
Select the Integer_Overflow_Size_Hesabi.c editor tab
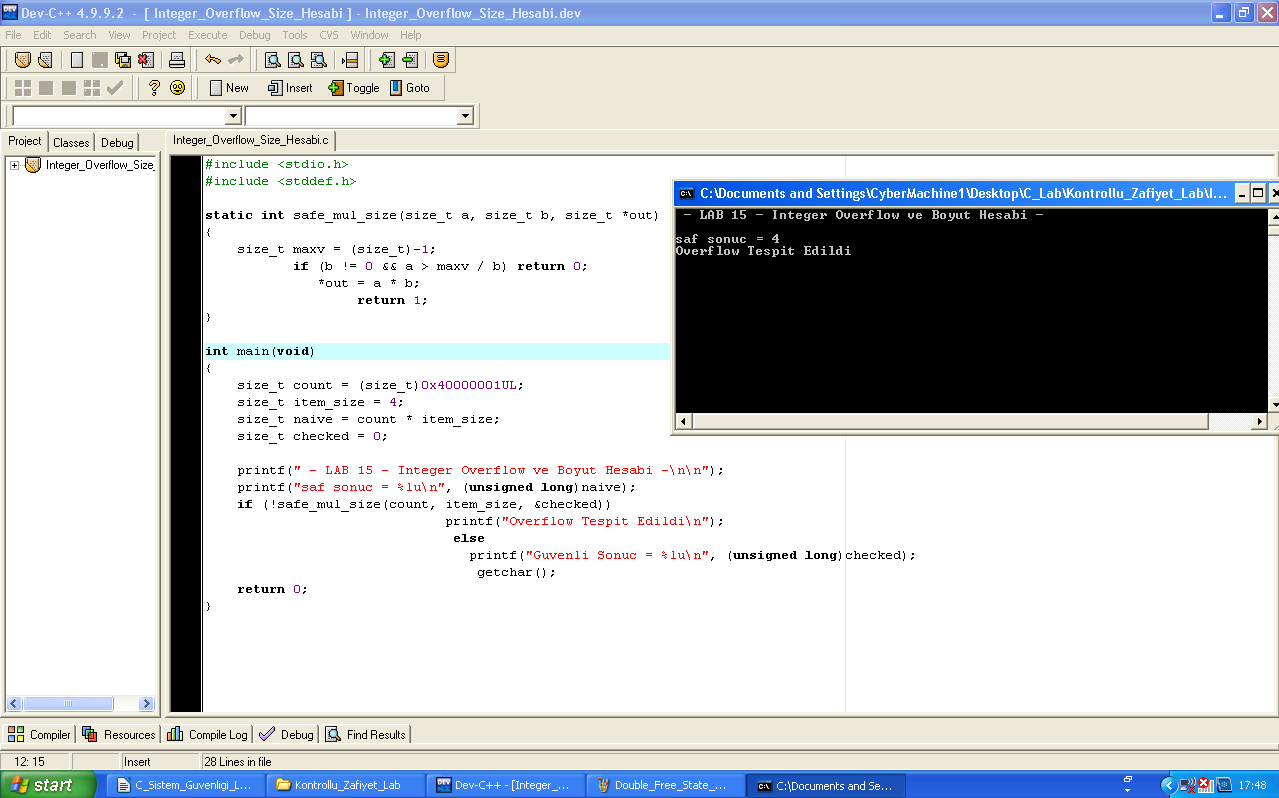[x=250, y=140]
